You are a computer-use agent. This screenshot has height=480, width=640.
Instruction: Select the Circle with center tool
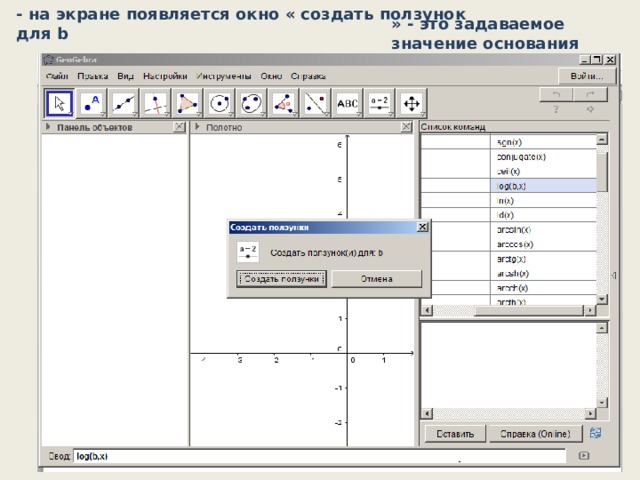[220, 103]
